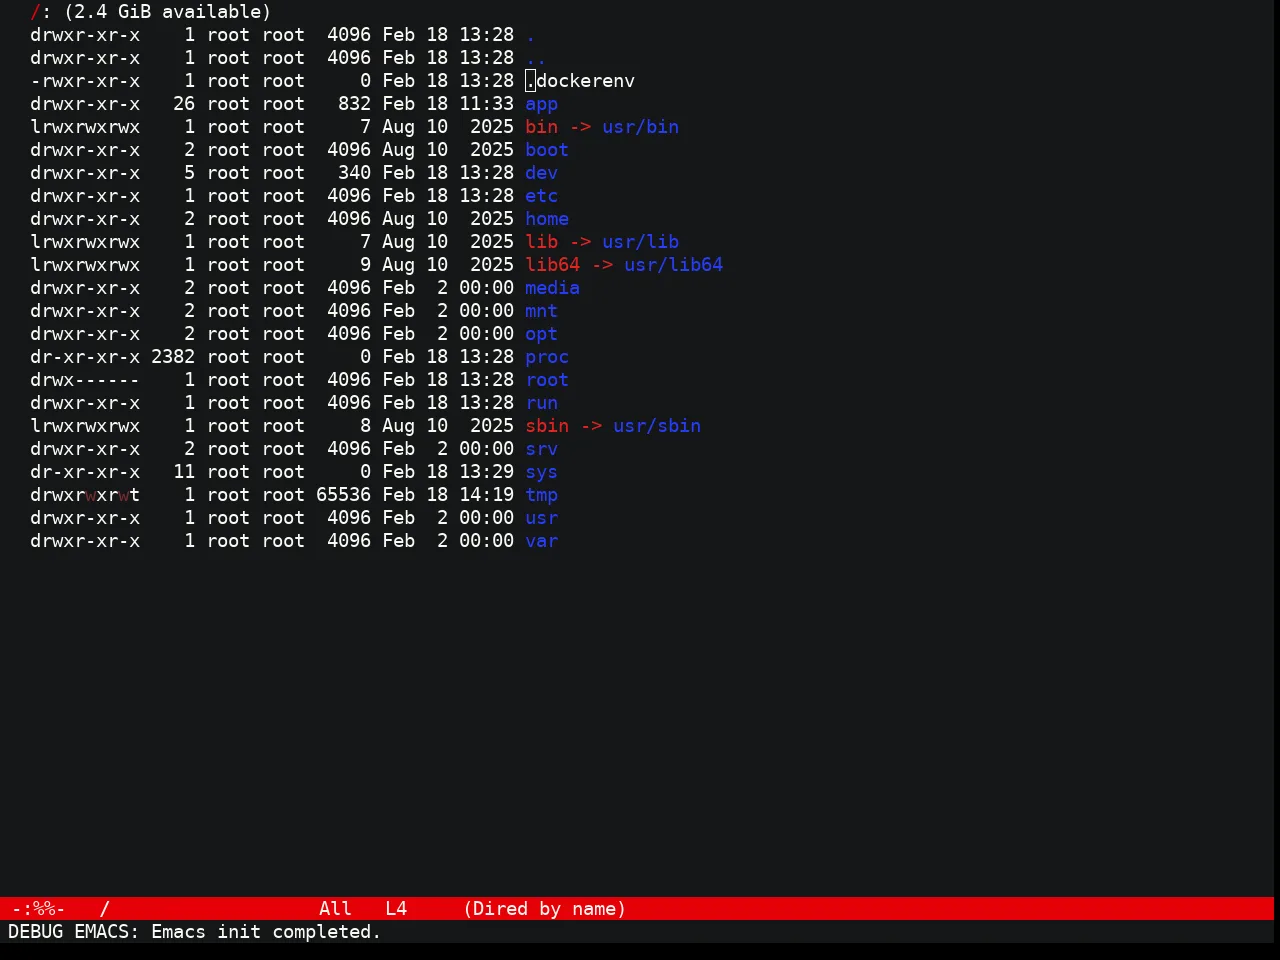Click the usr/lib symlink target
Screen dimensions: 1280x960
click(640, 242)
